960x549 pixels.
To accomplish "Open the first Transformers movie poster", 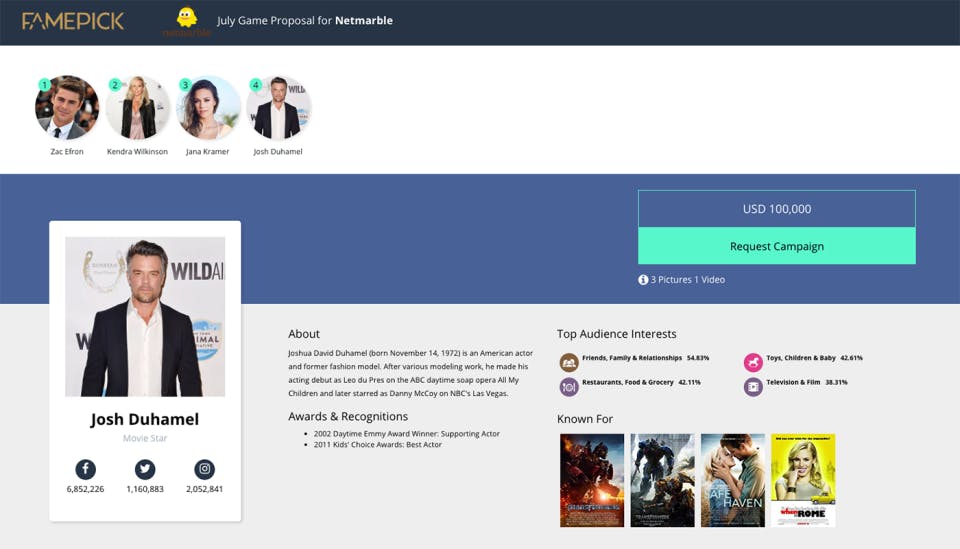I will (592, 480).
